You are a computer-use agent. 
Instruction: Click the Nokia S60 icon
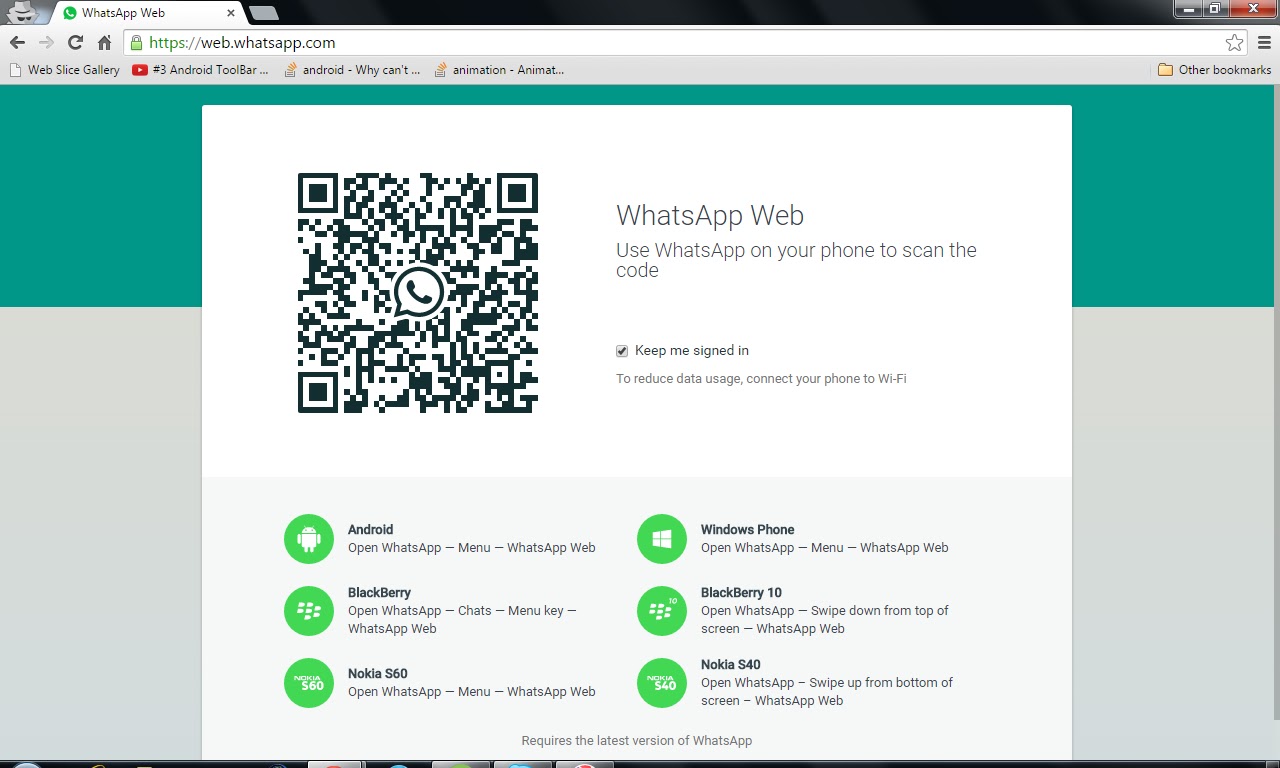[309, 683]
